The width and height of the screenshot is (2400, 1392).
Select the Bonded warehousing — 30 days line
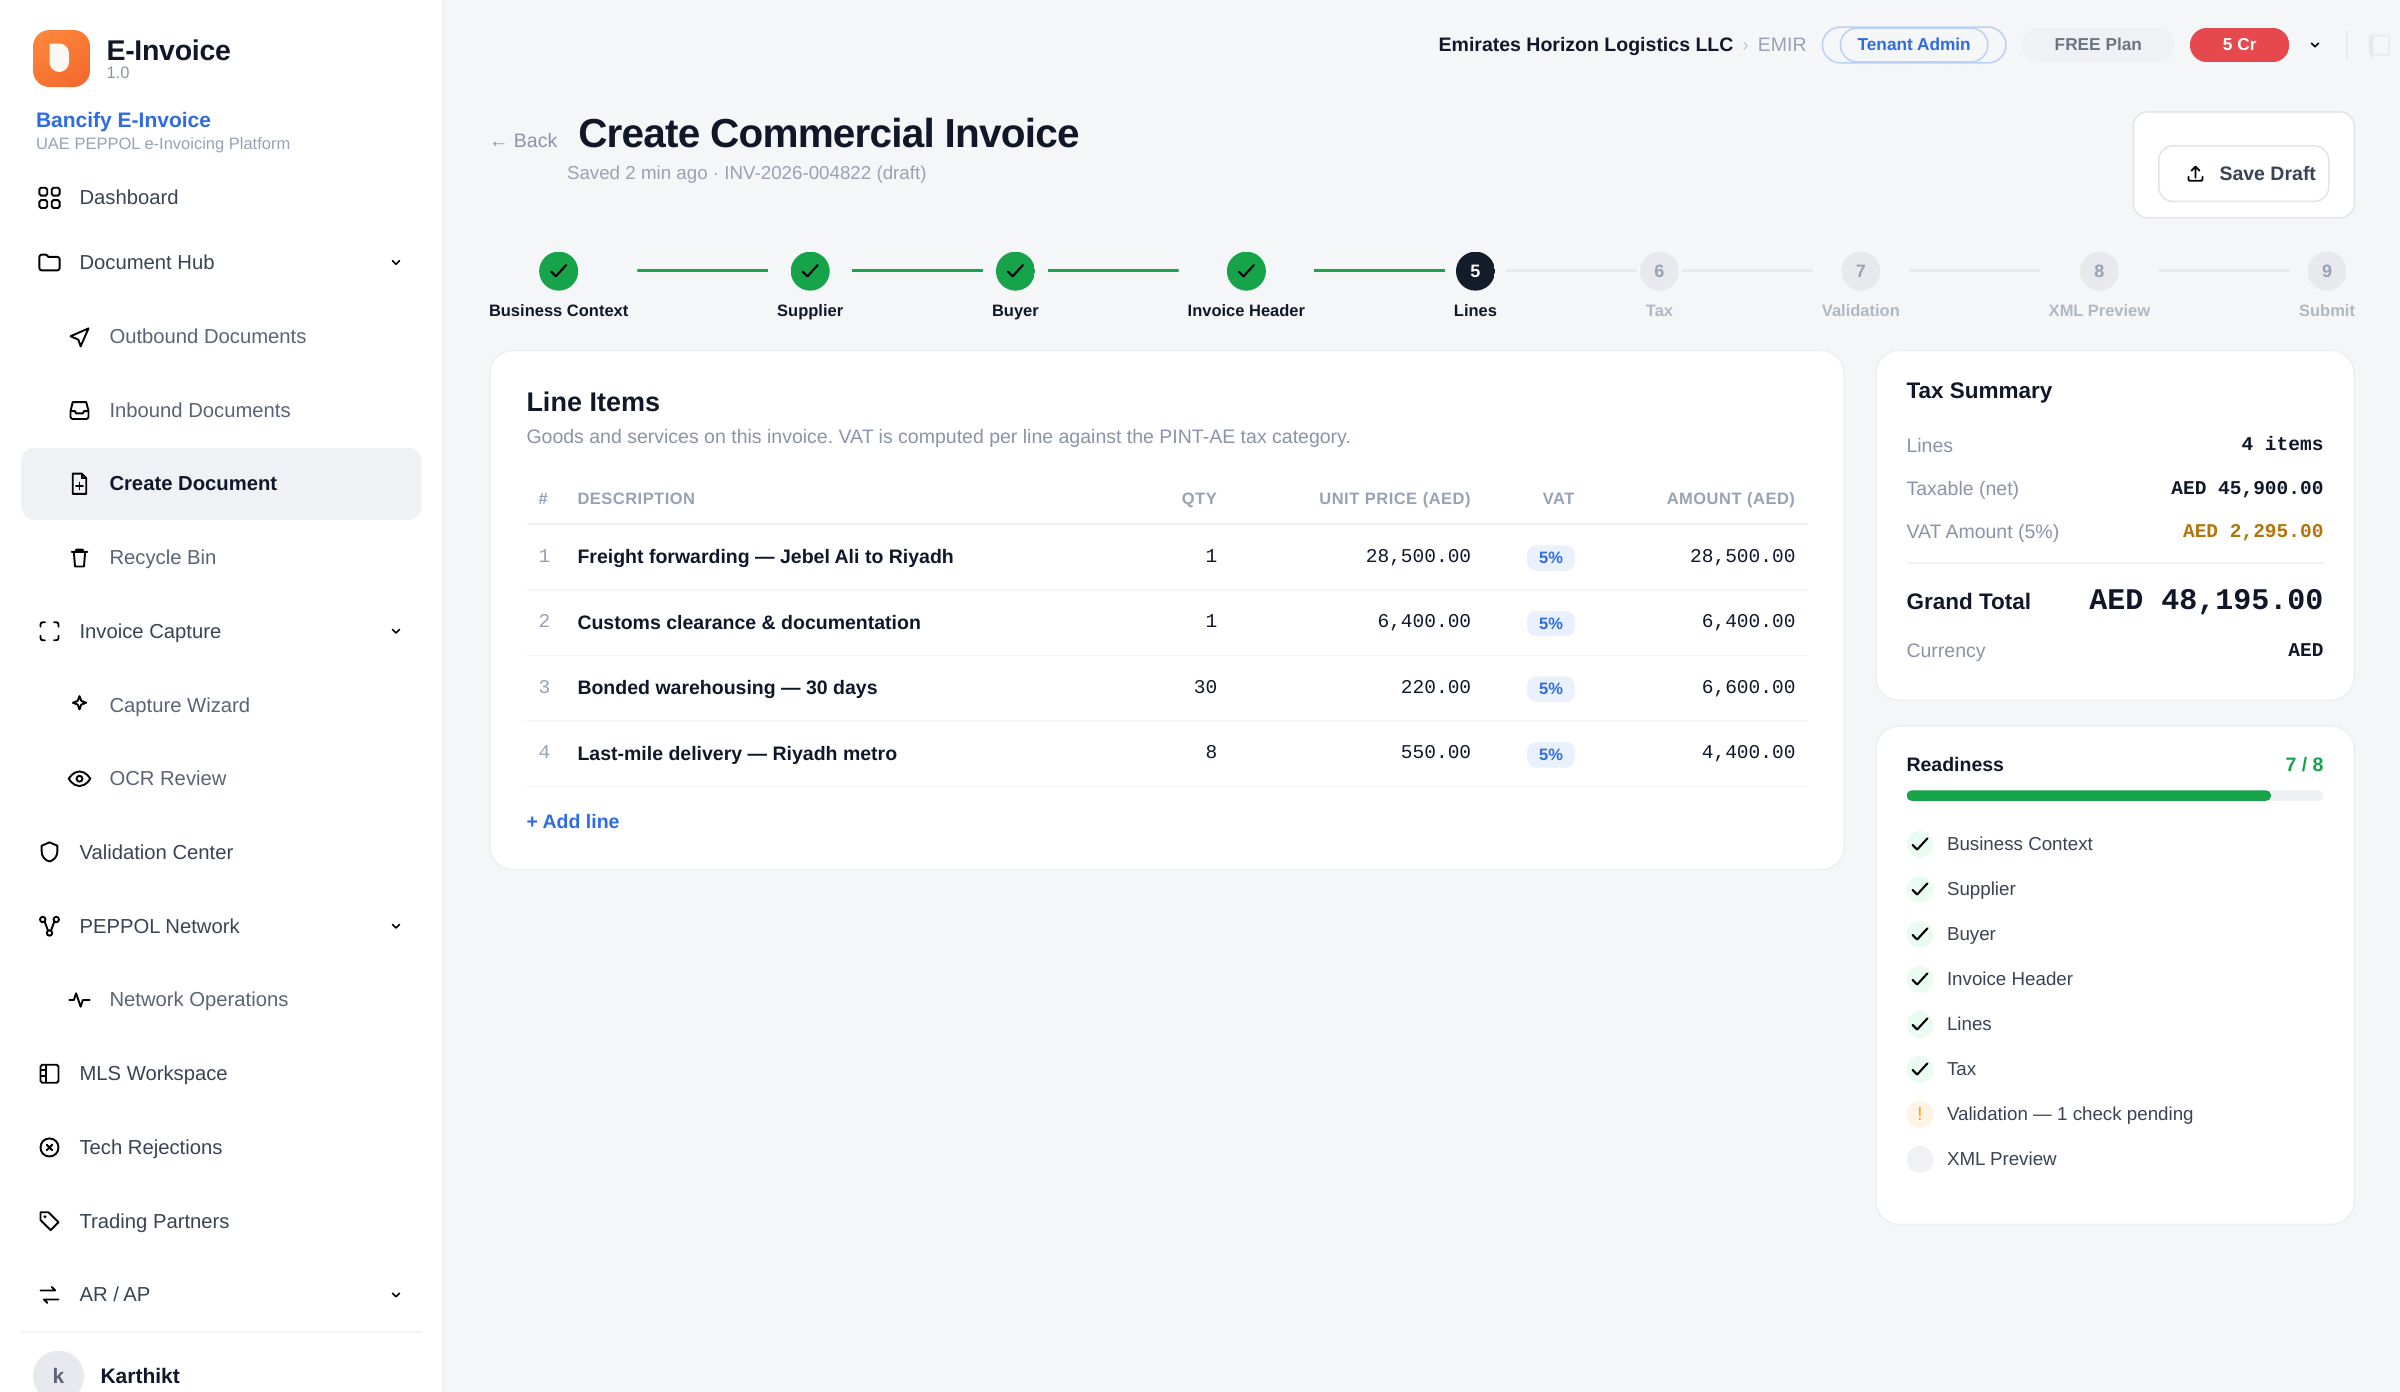1167,688
